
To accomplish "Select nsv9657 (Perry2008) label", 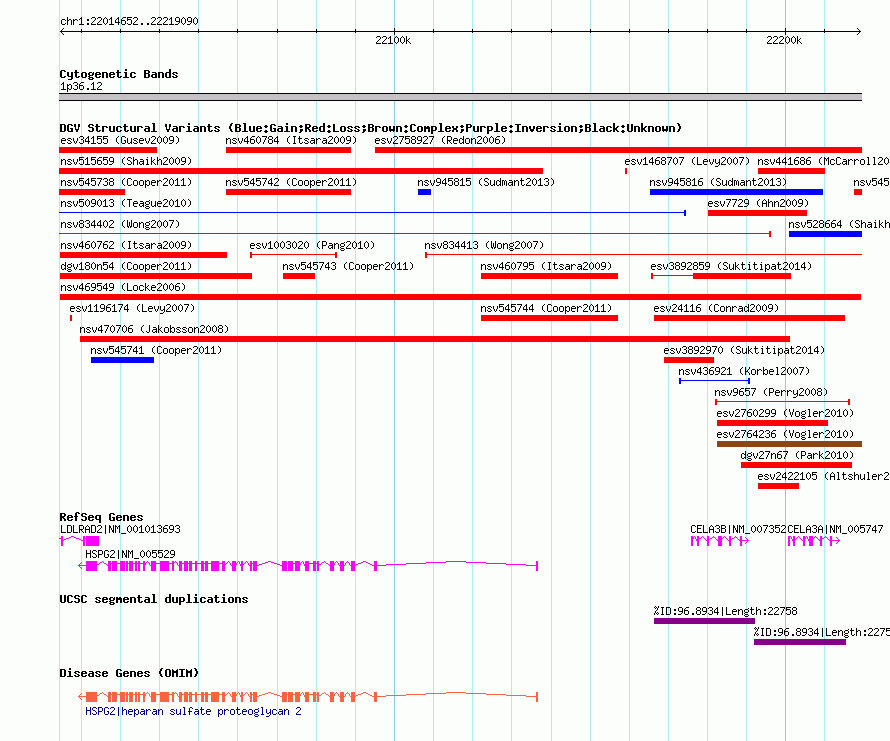I will [771, 392].
